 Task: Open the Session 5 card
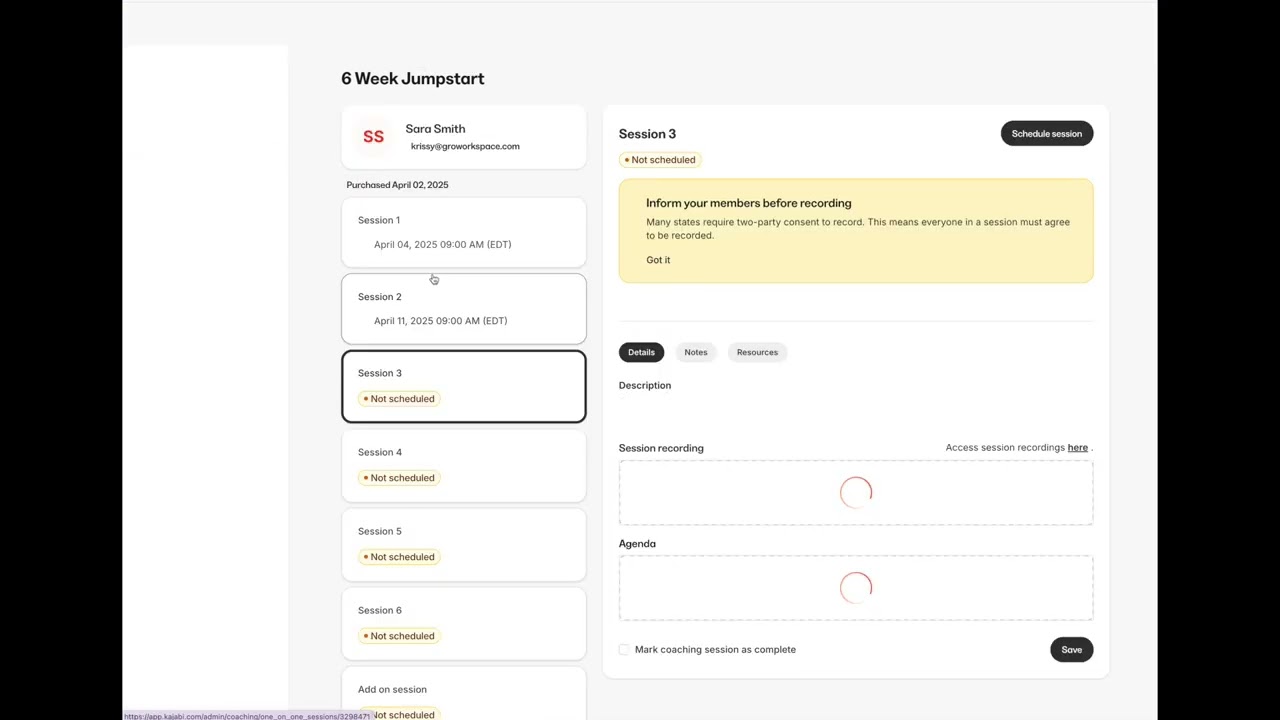pyautogui.click(x=464, y=545)
